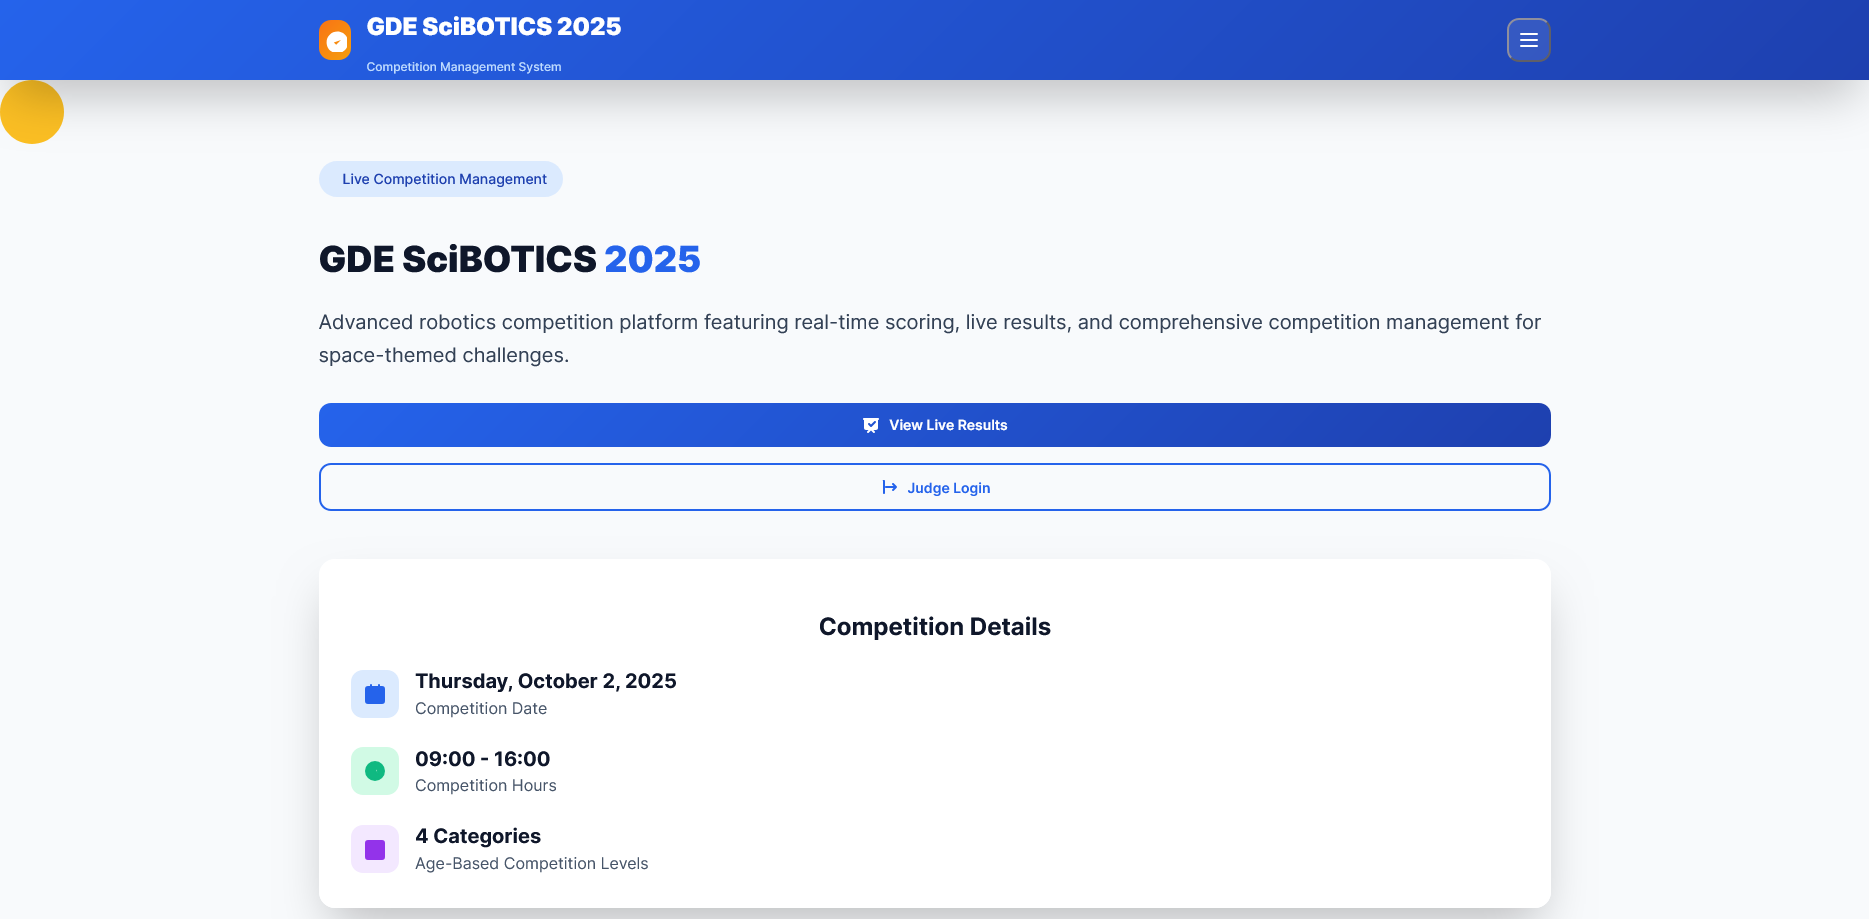Click the Age-Based Competition Levels label
Viewport: 1869px width, 919px height.
click(x=531, y=863)
